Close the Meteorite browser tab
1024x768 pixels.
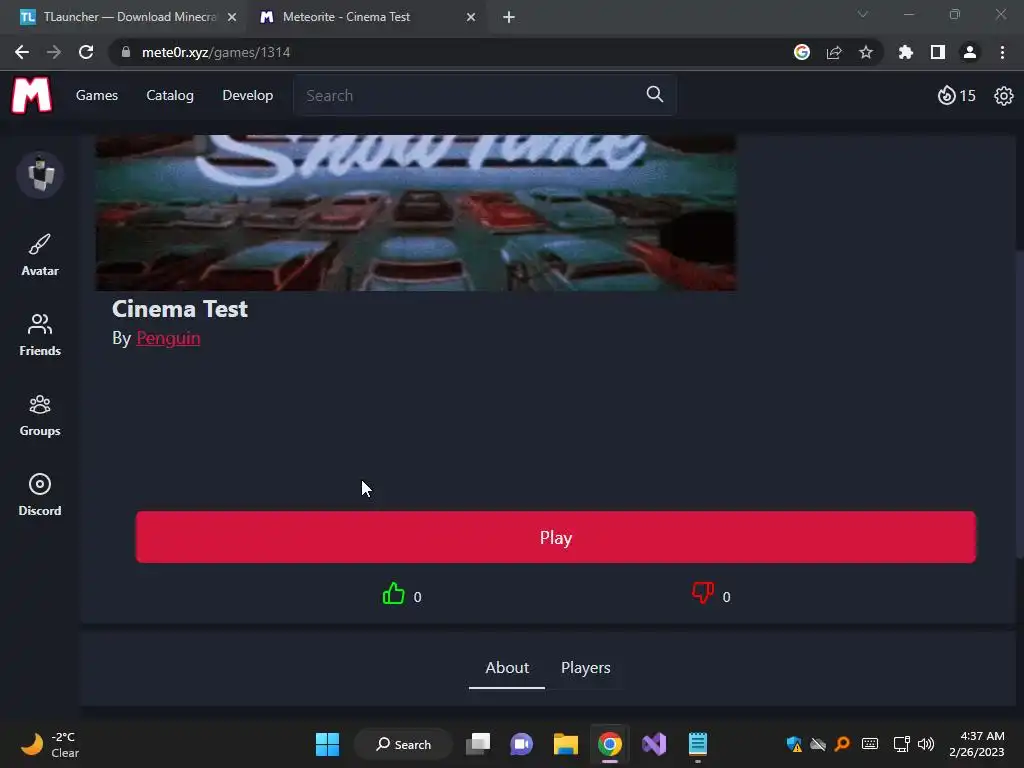point(471,17)
